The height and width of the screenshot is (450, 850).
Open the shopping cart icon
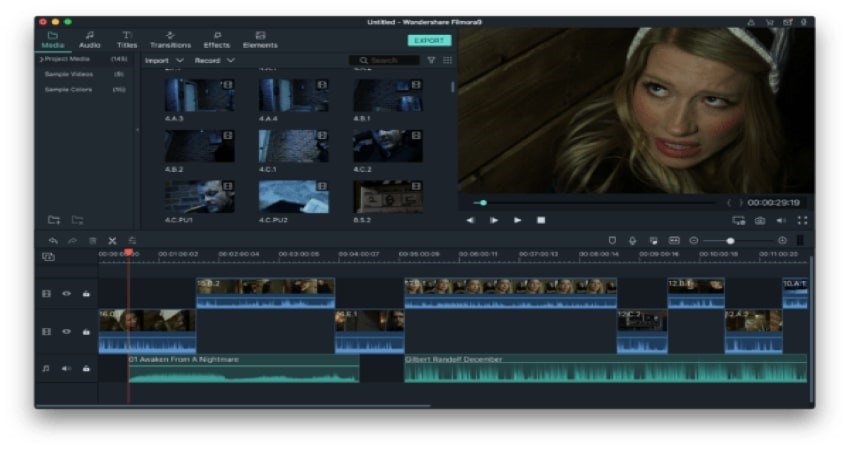769,22
